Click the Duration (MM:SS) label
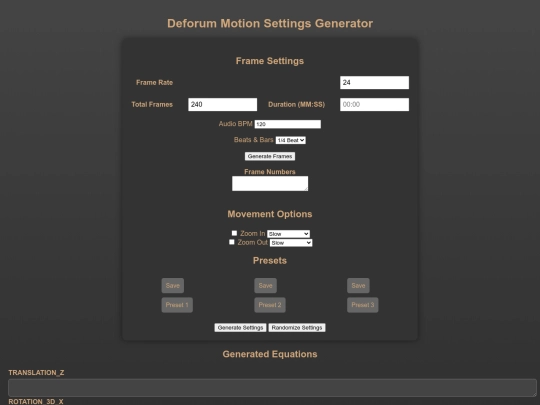The height and width of the screenshot is (405, 540). [297, 104]
